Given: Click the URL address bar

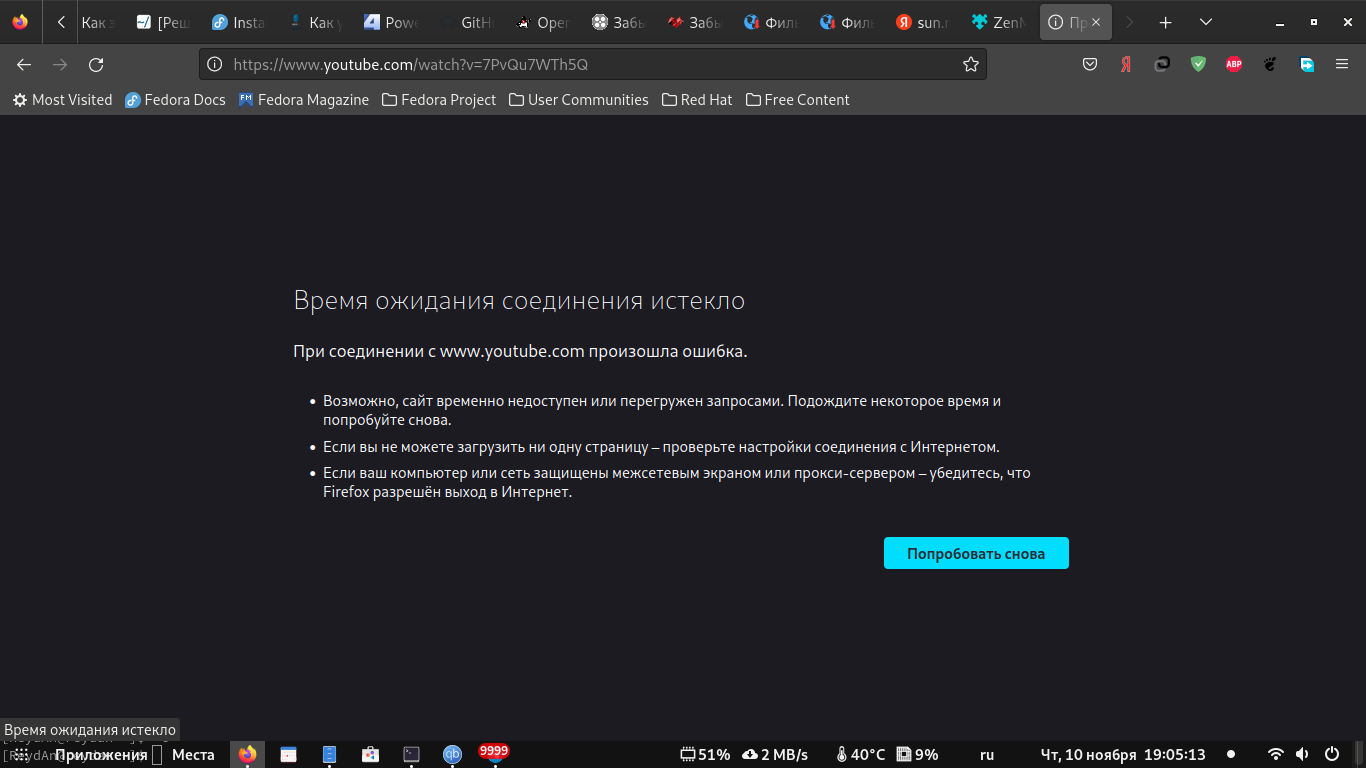Looking at the screenshot, I should coord(593,65).
